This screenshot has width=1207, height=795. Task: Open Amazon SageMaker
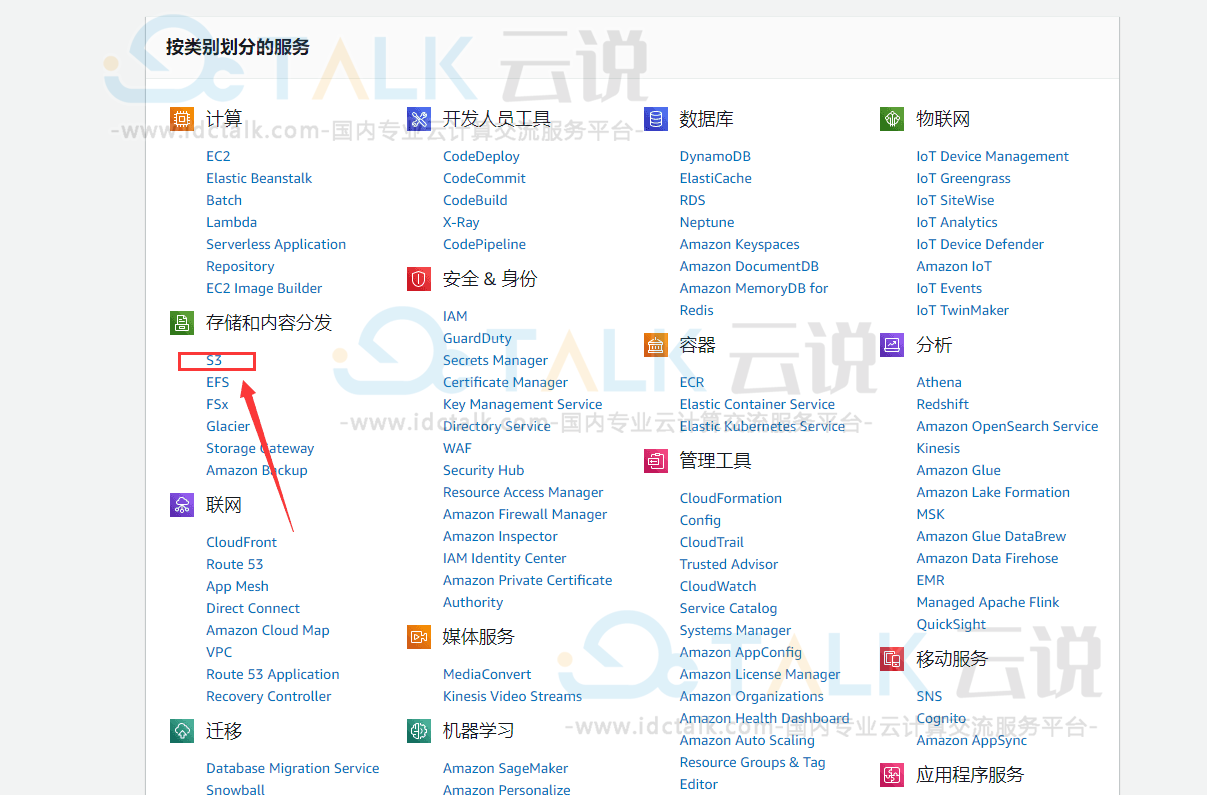pyautogui.click(x=505, y=768)
